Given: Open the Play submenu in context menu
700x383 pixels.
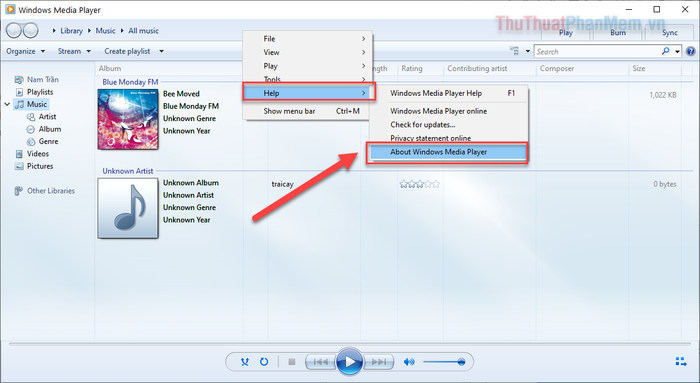Looking at the screenshot, I should tap(307, 66).
